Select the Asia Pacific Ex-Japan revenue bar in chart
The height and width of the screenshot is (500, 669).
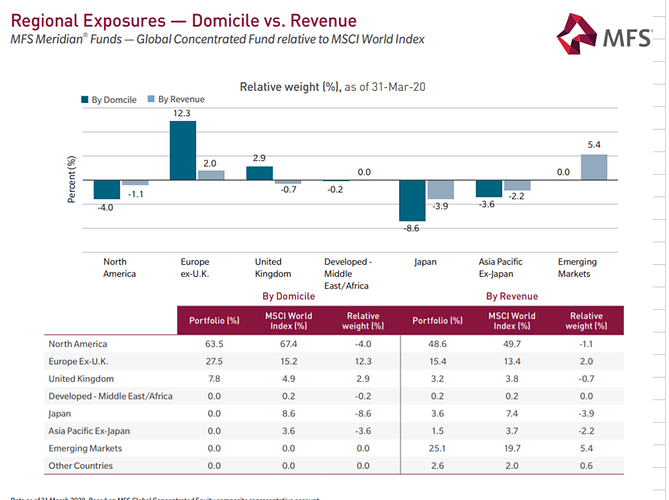[518, 185]
